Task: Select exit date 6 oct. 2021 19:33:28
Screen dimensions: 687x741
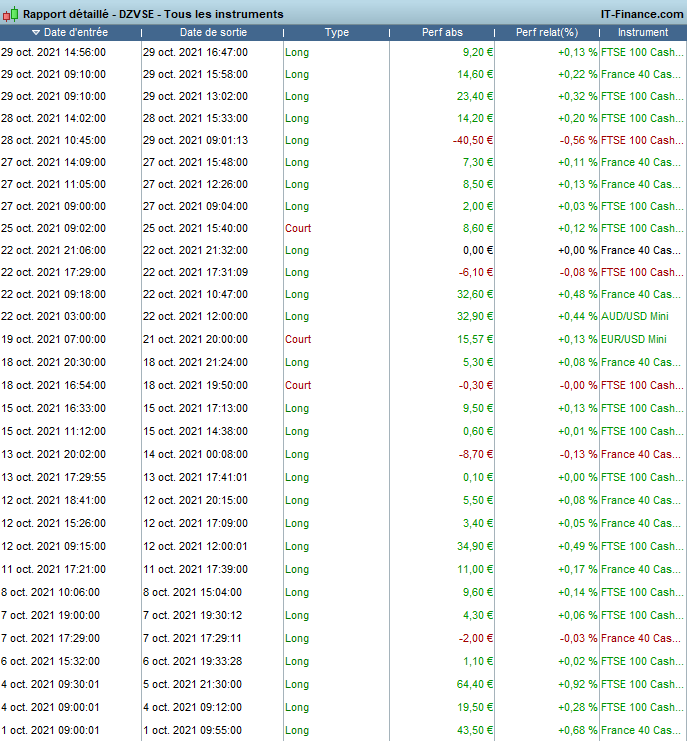Action: [193, 662]
